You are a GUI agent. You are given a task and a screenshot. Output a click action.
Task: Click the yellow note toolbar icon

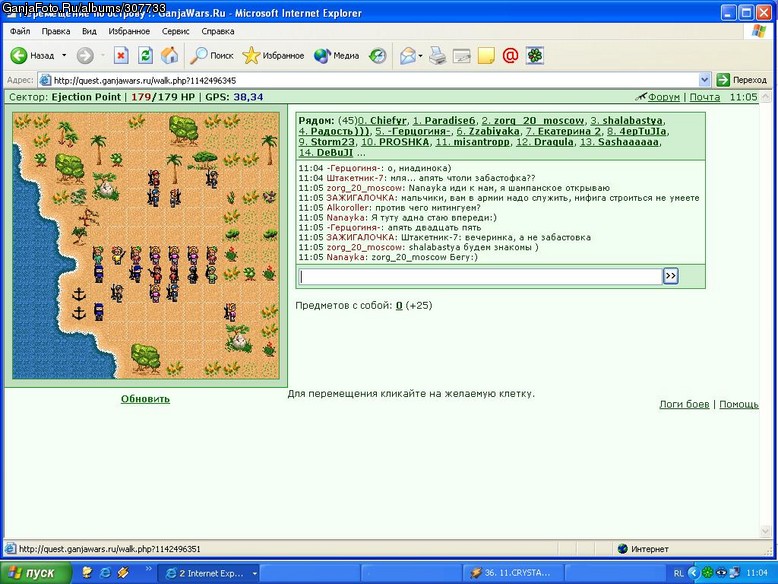[x=486, y=56]
